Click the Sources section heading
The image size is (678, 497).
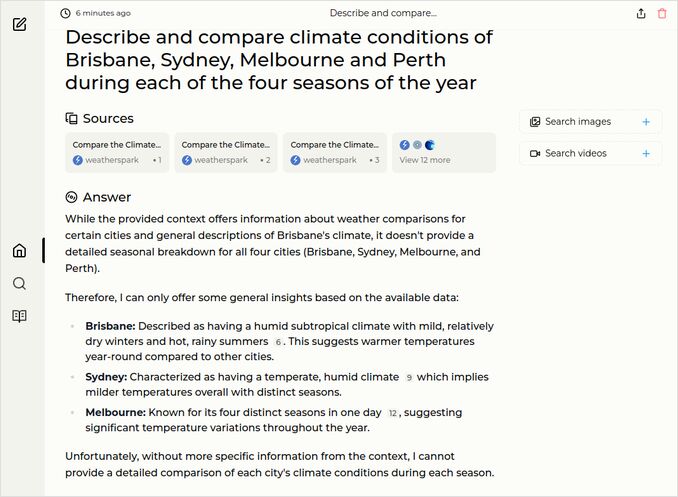click(x=107, y=118)
